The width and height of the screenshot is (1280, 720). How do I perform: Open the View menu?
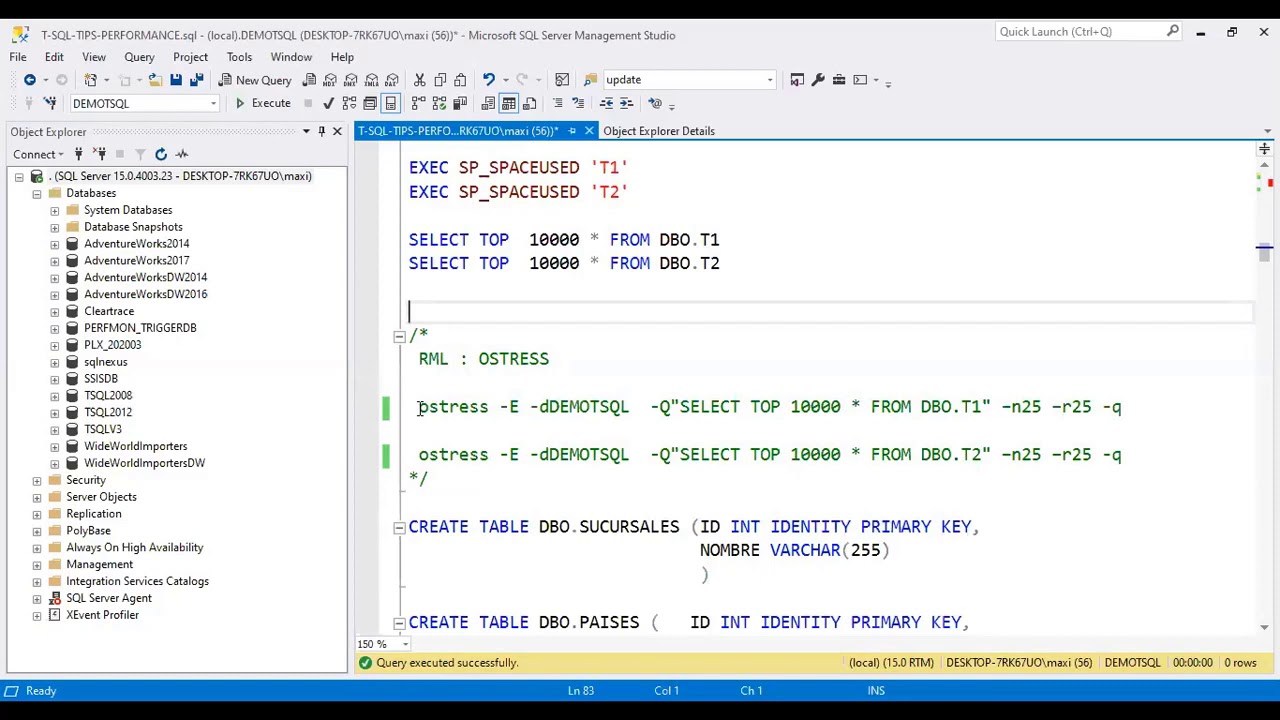(x=94, y=57)
